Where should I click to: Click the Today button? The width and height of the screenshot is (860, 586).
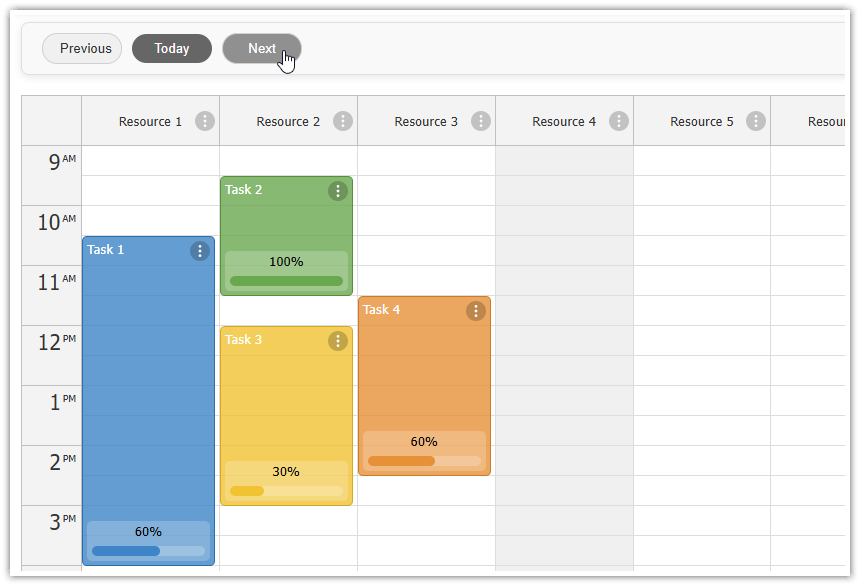171,48
